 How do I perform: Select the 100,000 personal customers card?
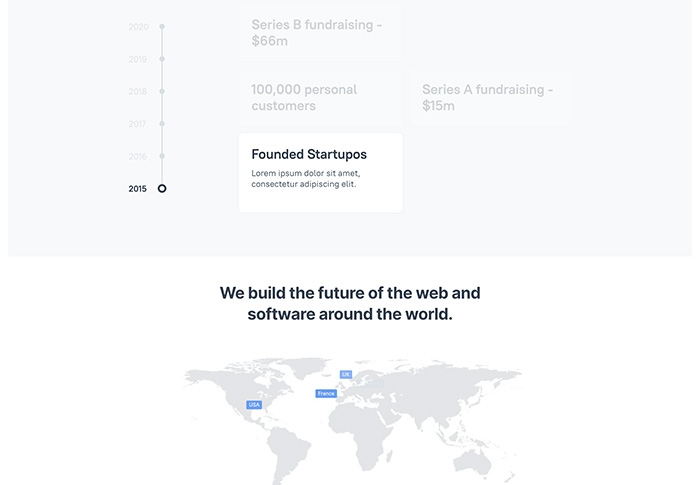[x=320, y=97]
